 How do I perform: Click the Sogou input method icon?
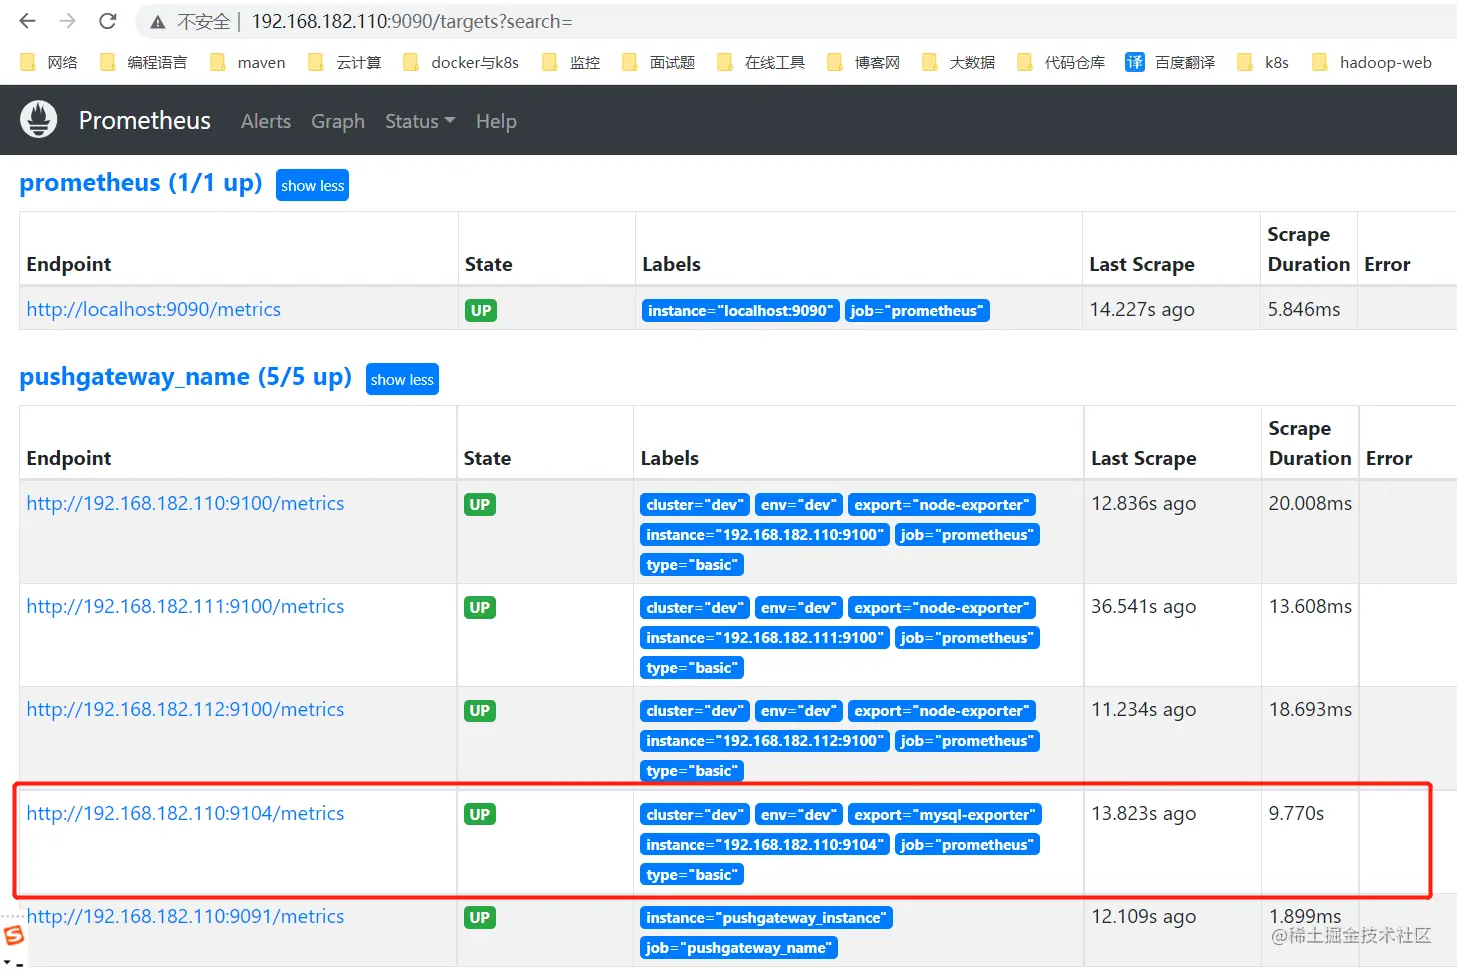coord(14,935)
